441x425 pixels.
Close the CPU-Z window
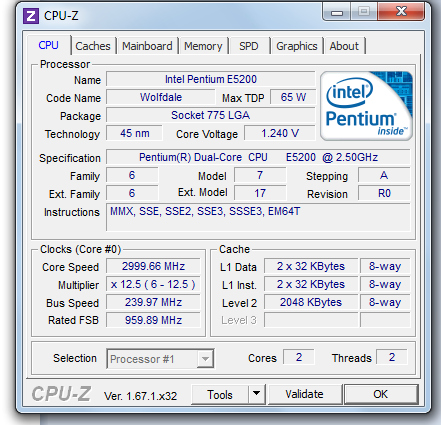click(401, 12)
